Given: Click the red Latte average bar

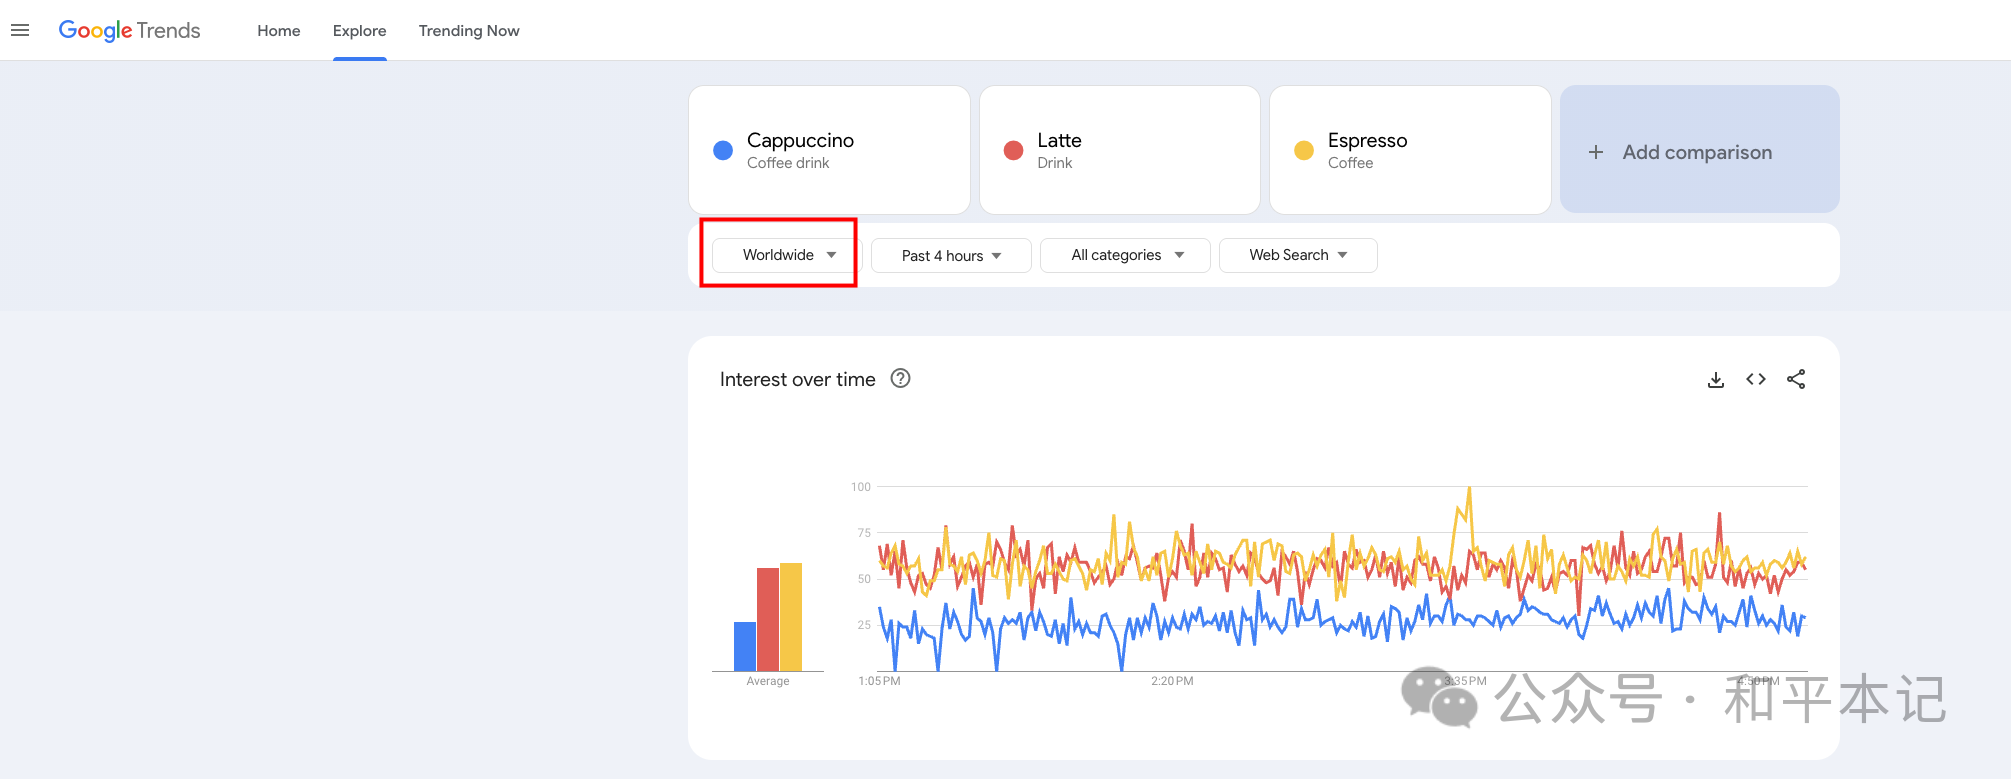Looking at the screenshot, I should 768,619.
